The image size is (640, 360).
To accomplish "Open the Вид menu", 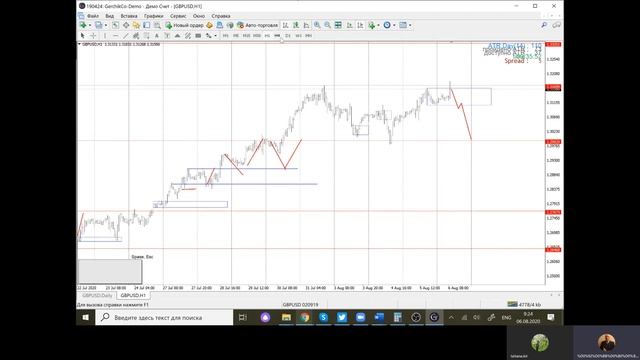I will coord(109,16).
